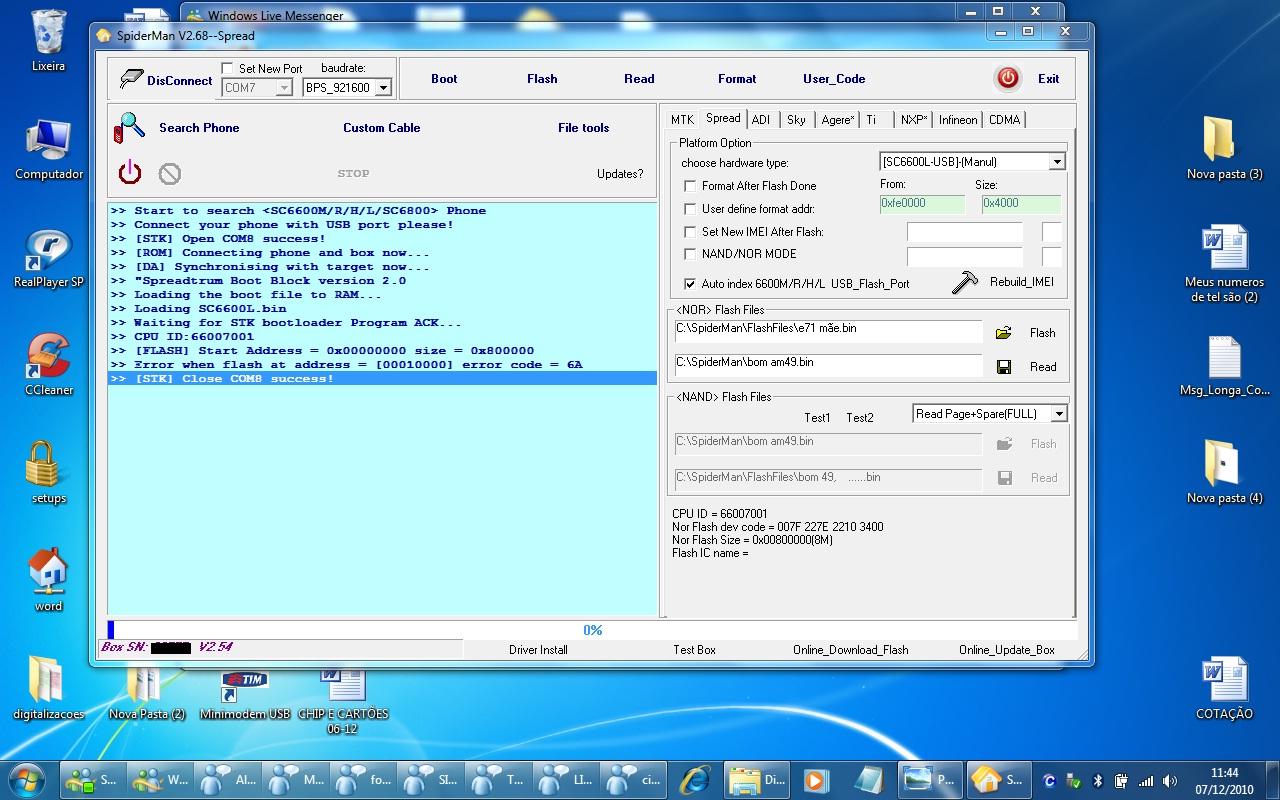Click the grey stop circle icon
The height and width of the screenshot is (800, 1280).
click(x=170, y=174)
